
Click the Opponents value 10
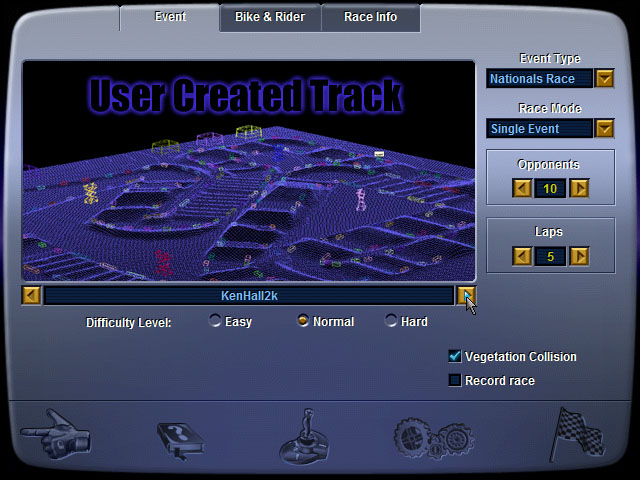click(550, 189)
